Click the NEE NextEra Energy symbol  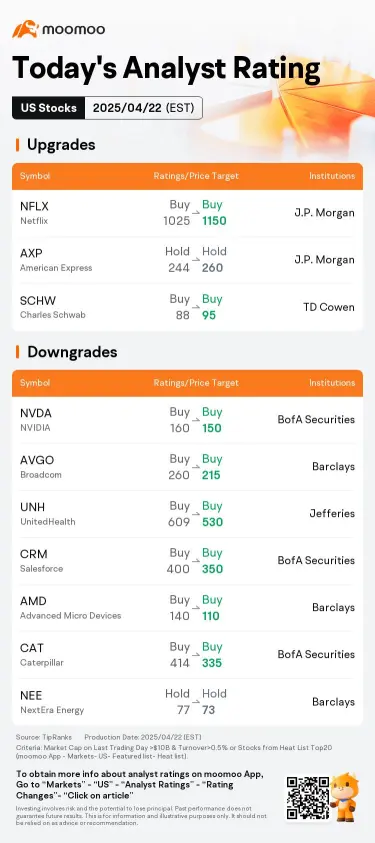[x=52, y=703]
